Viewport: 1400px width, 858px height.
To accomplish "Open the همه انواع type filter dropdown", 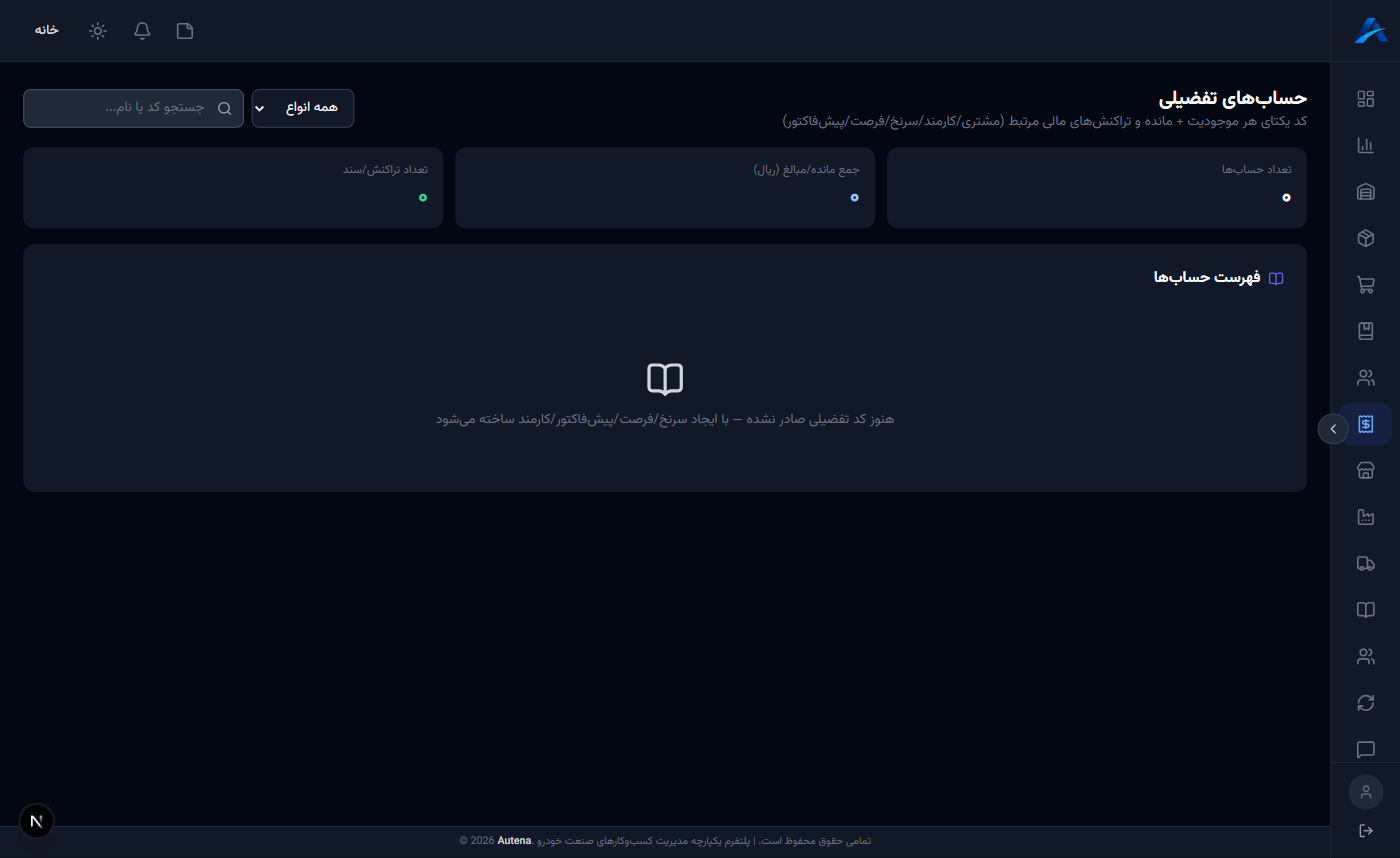I will pos(303,108).
